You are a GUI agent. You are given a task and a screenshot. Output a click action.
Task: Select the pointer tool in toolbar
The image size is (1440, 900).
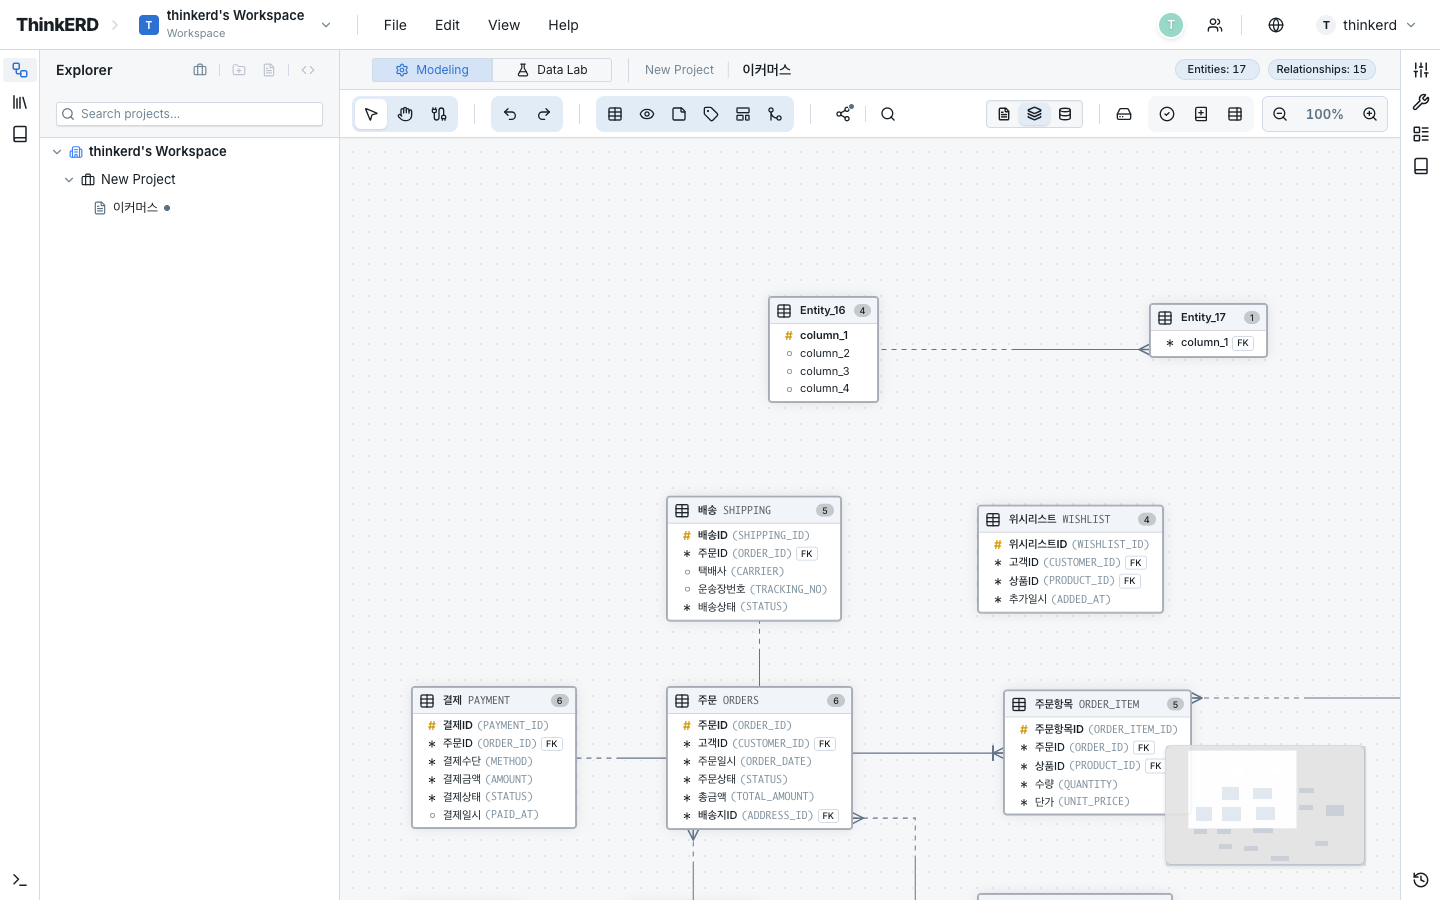[371, 114]
